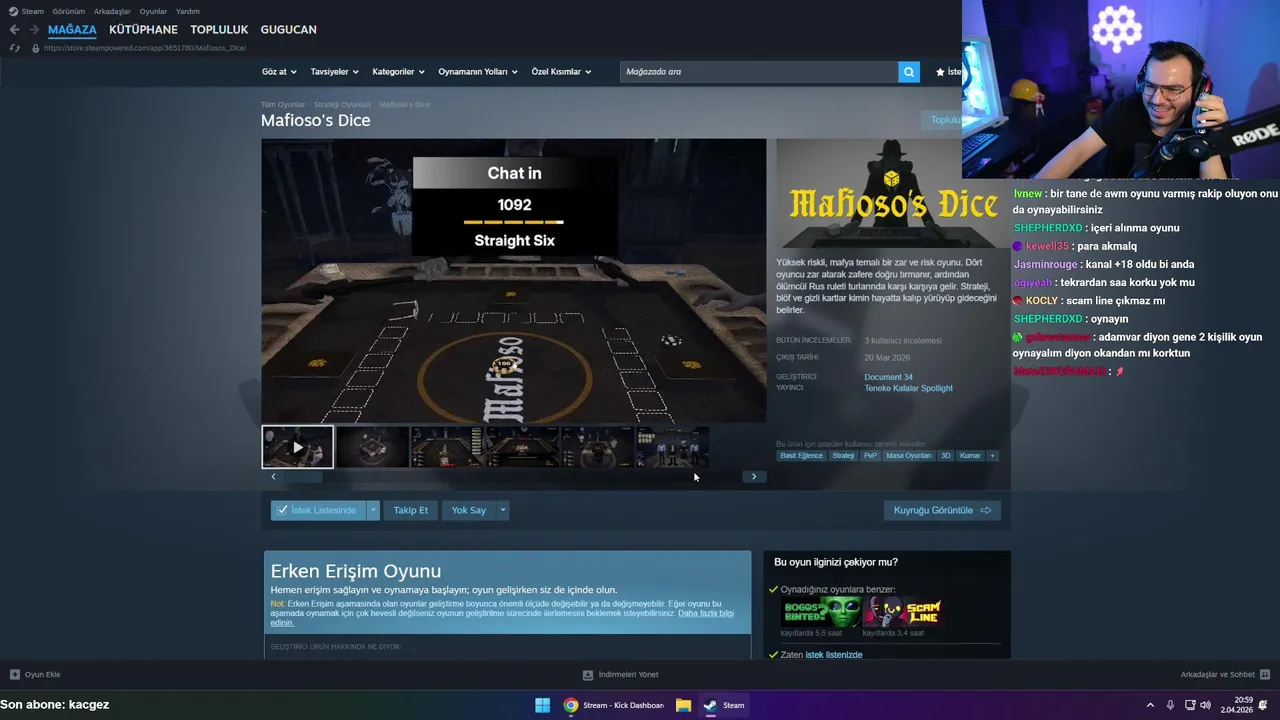Go back with the left arrow icon
The width and height of the screenshot is (1280, 720).
coord(14,30)
